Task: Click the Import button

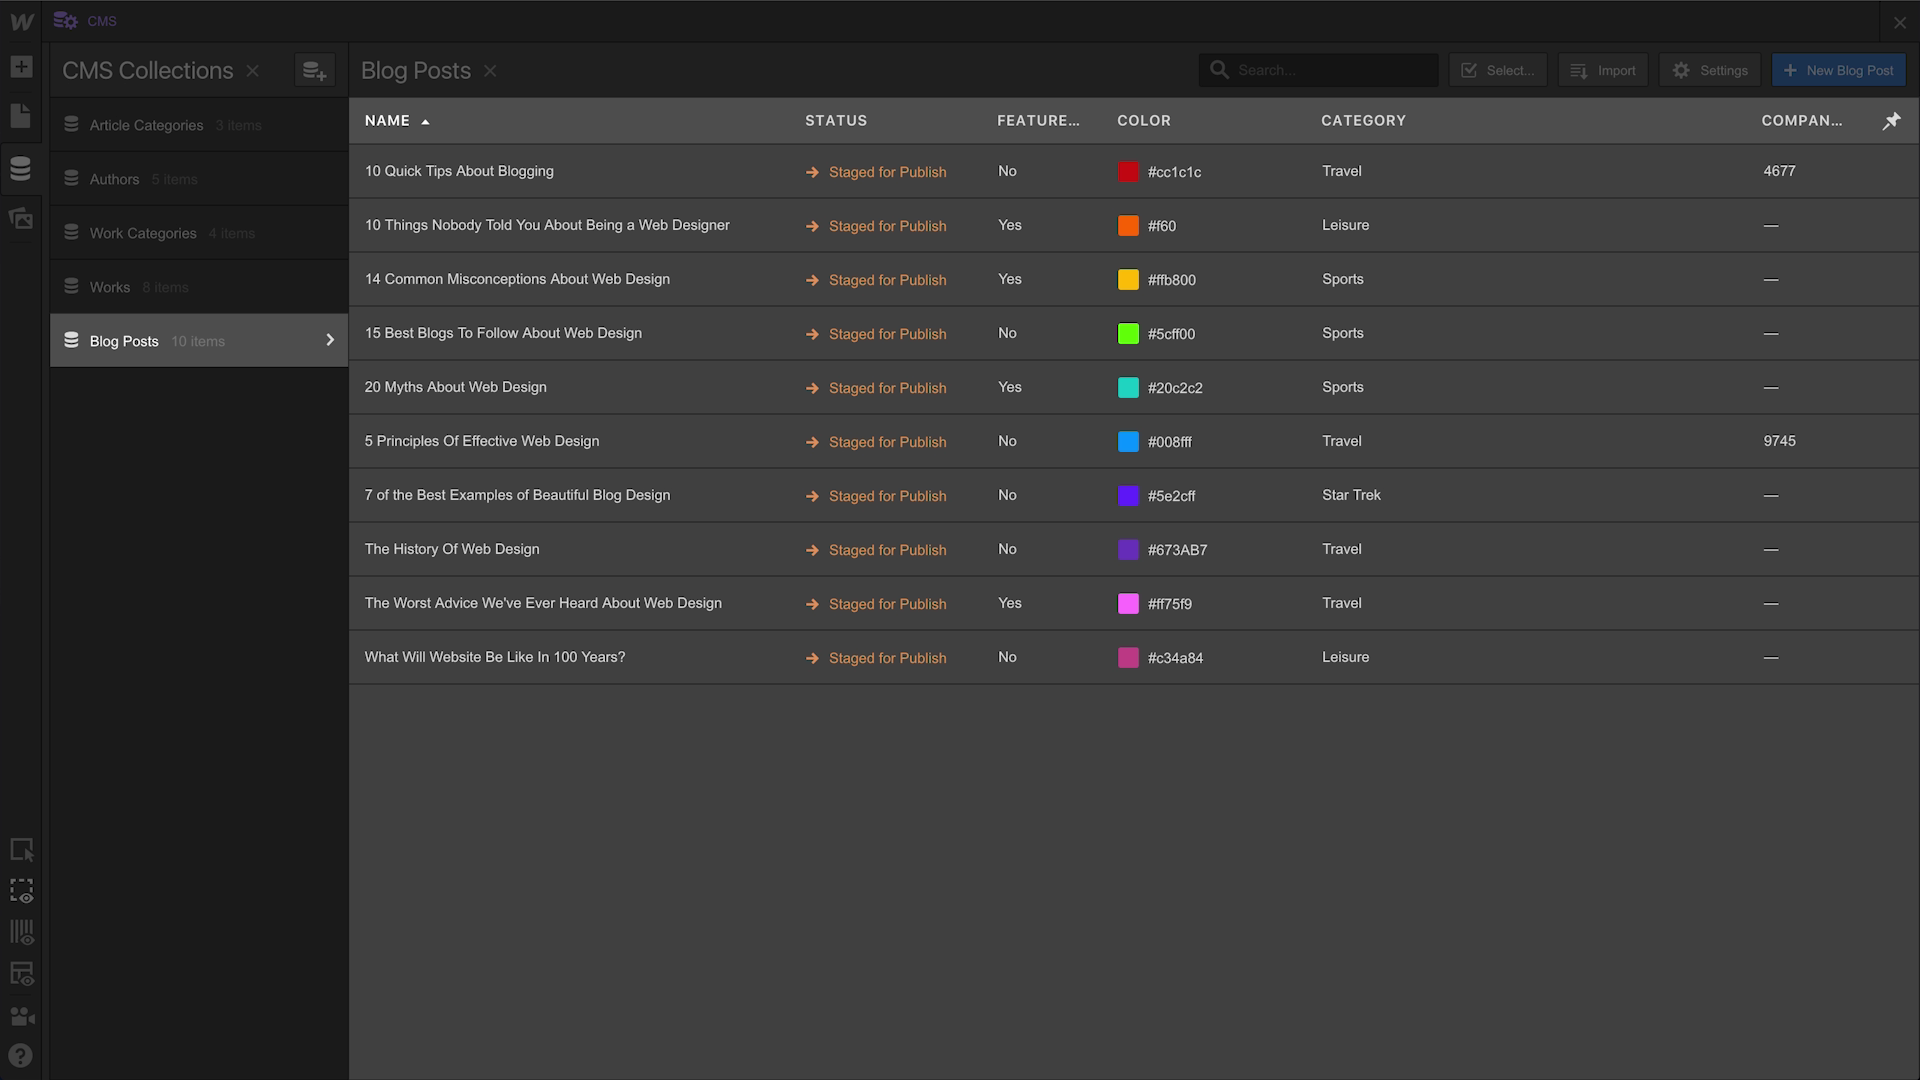Action: 1602,70
